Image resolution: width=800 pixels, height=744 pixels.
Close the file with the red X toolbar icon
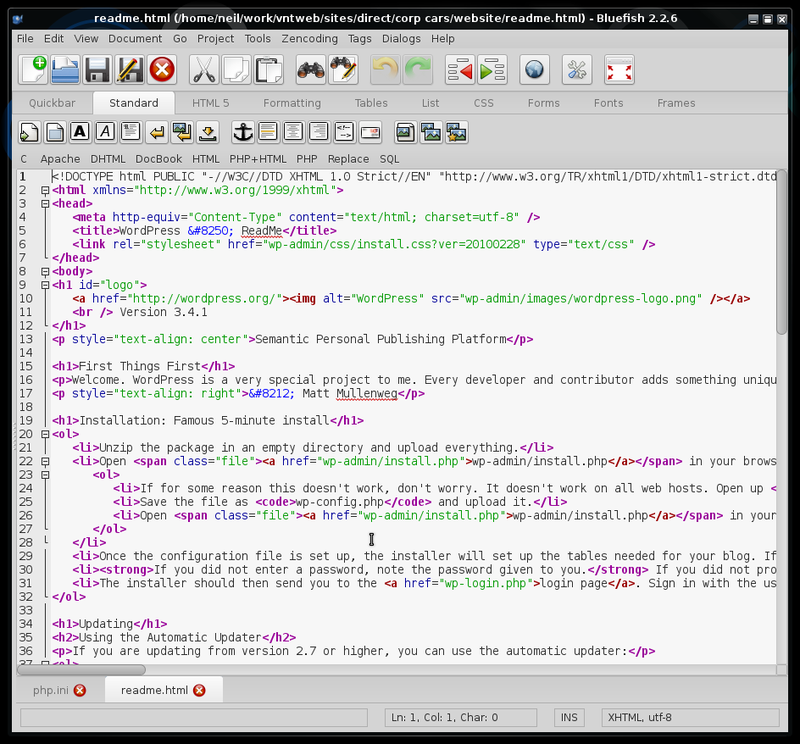pyautogui.click(x=162, y=70)
